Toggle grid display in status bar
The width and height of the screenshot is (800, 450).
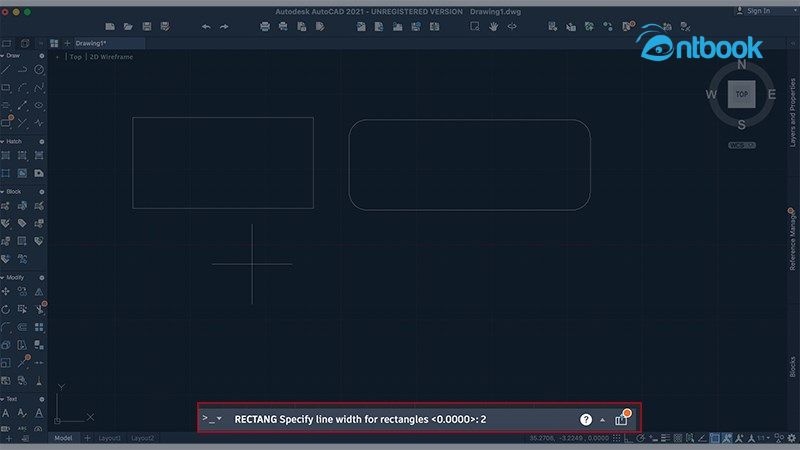(617, 438)
